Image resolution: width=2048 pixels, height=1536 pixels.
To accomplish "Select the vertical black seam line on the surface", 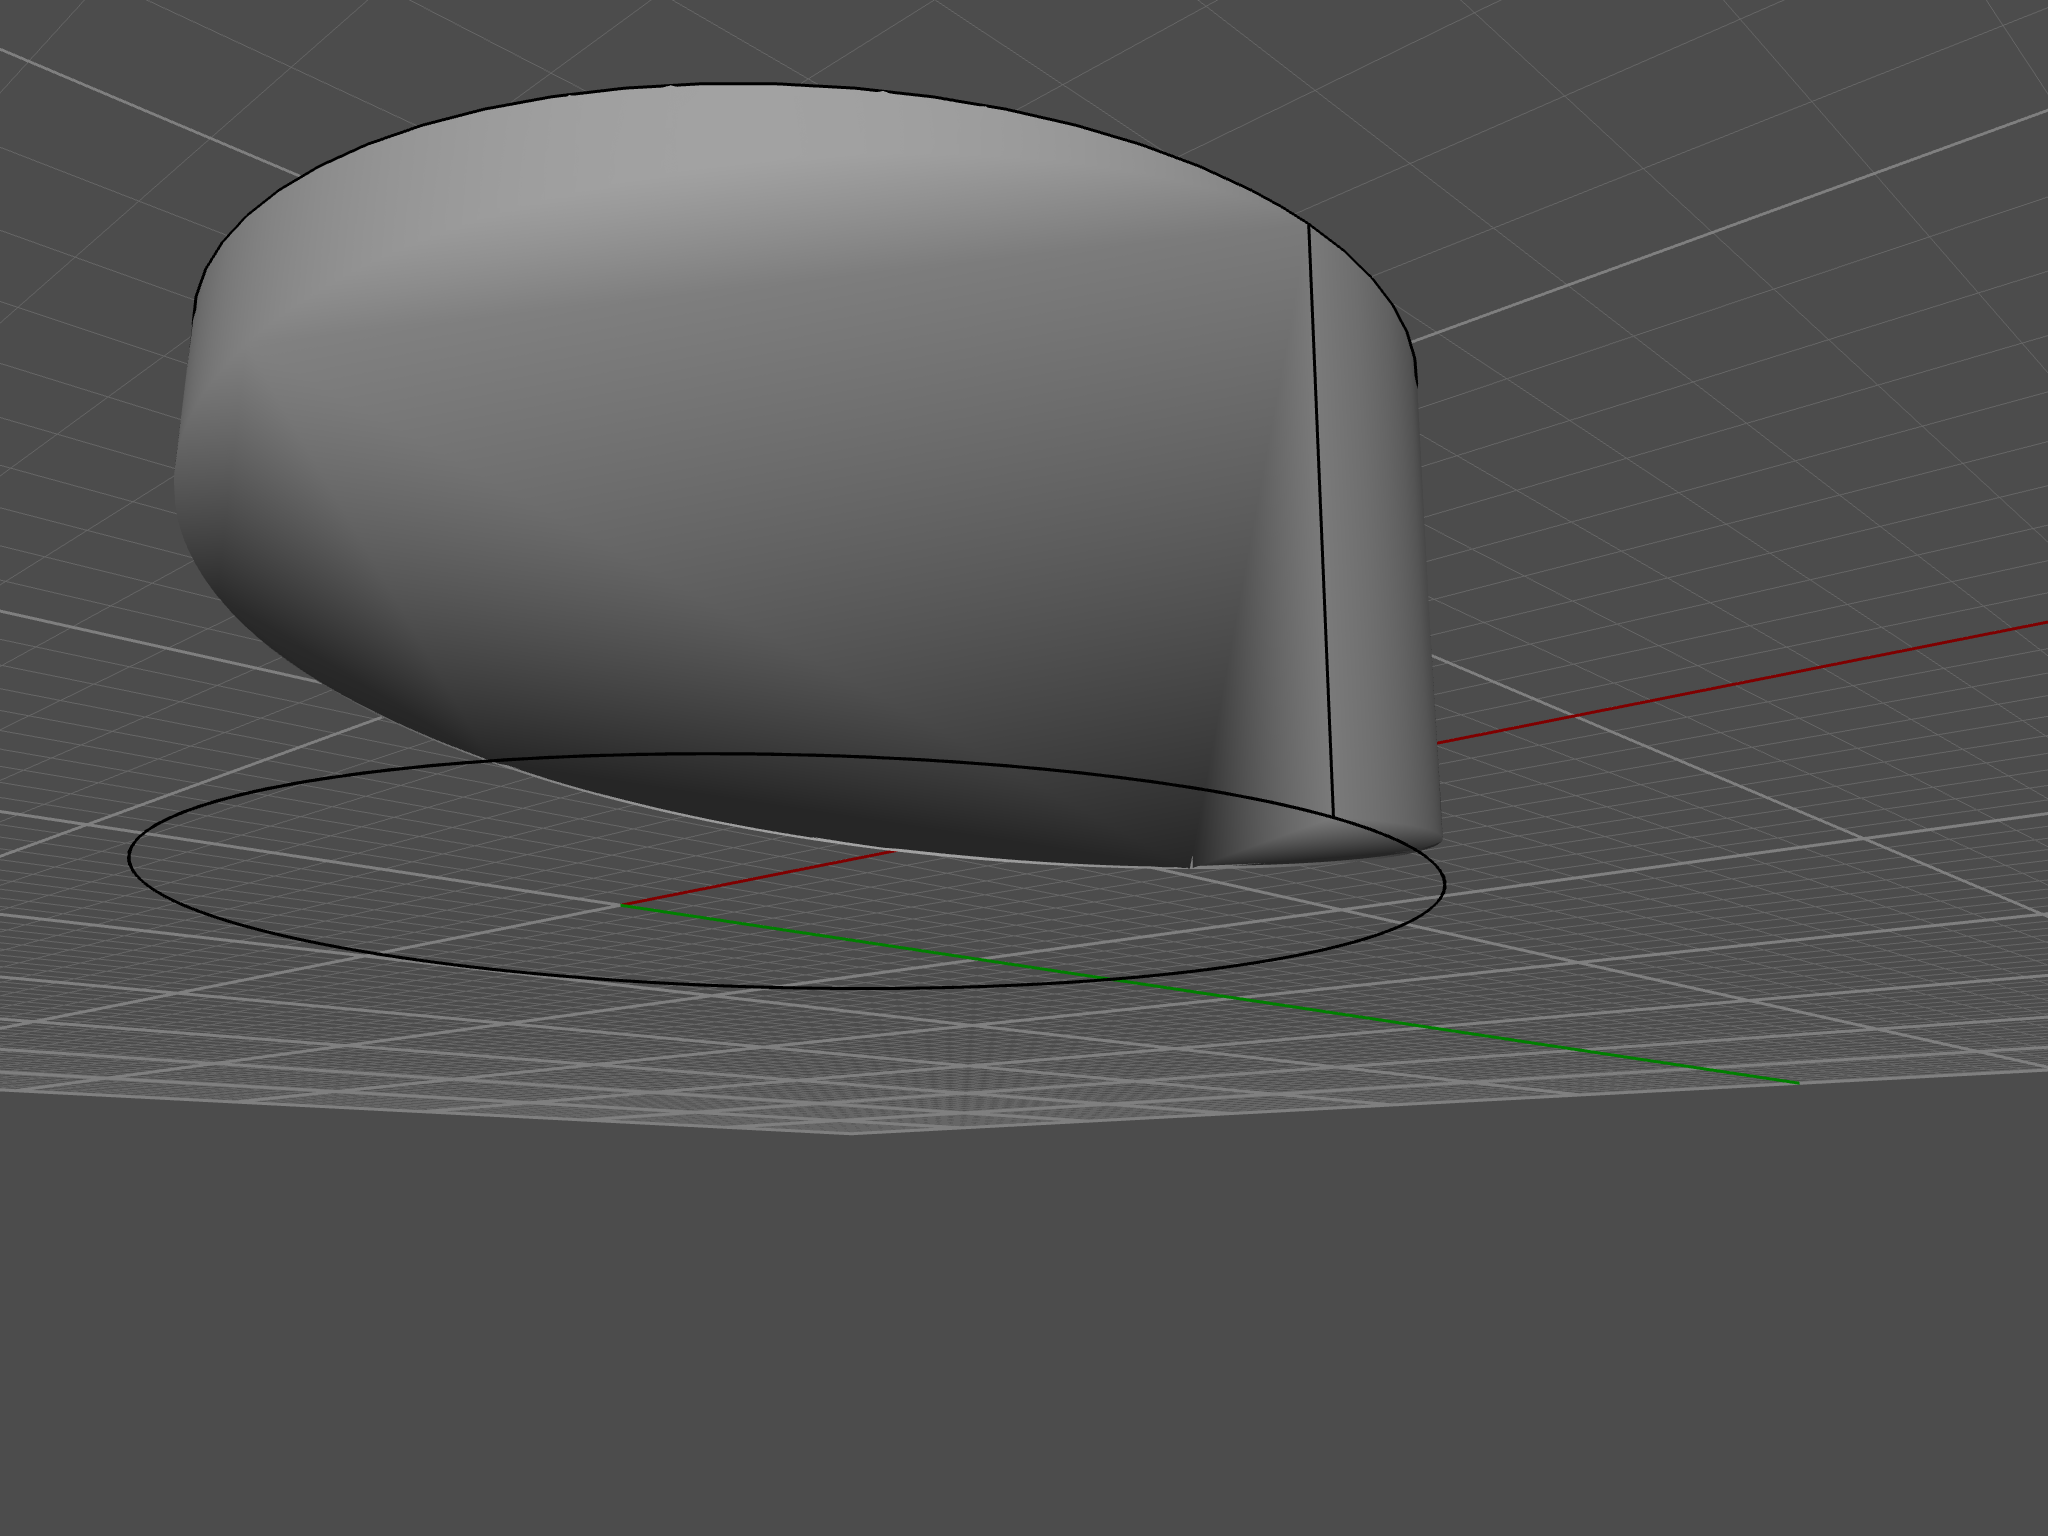I will (1322, 520).
